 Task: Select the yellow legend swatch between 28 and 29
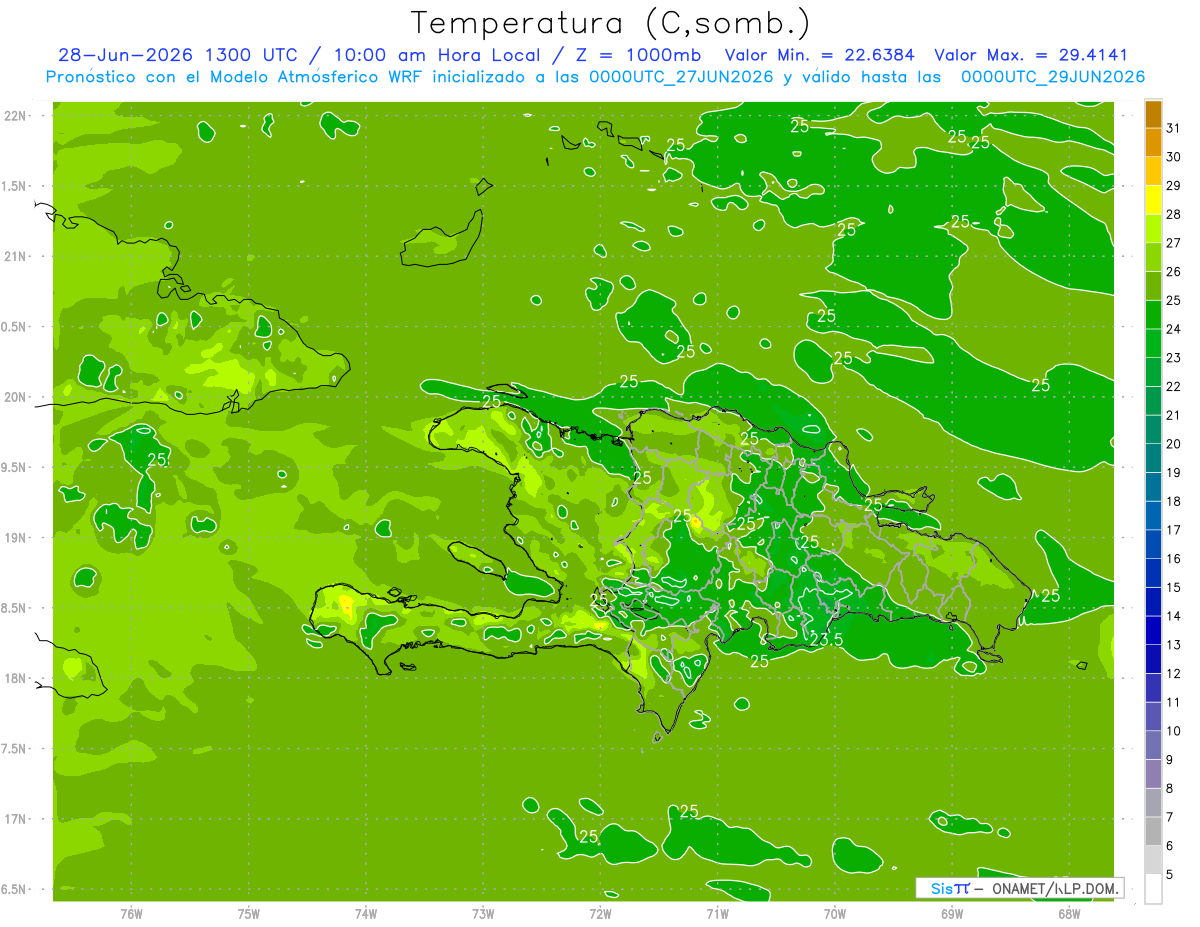pos(1153,200)
